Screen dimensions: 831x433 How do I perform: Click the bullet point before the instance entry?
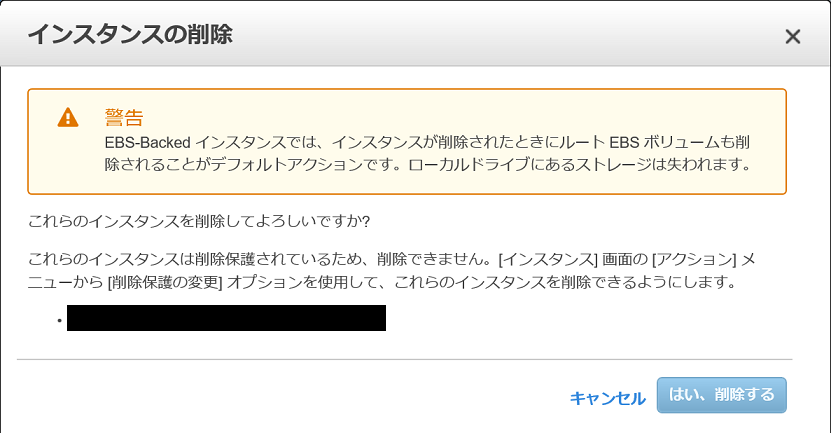[x=59, y=320]
